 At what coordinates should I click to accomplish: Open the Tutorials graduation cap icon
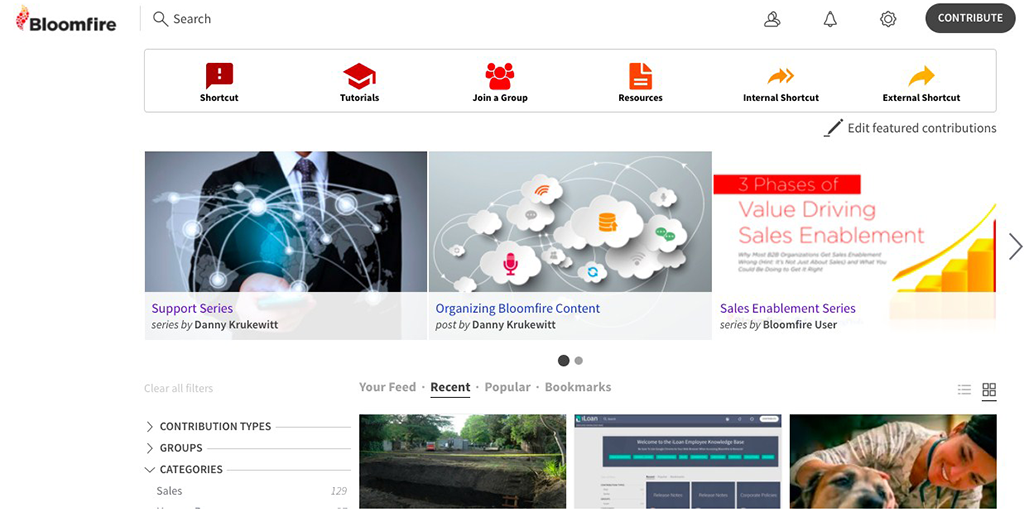pos(359,75)
